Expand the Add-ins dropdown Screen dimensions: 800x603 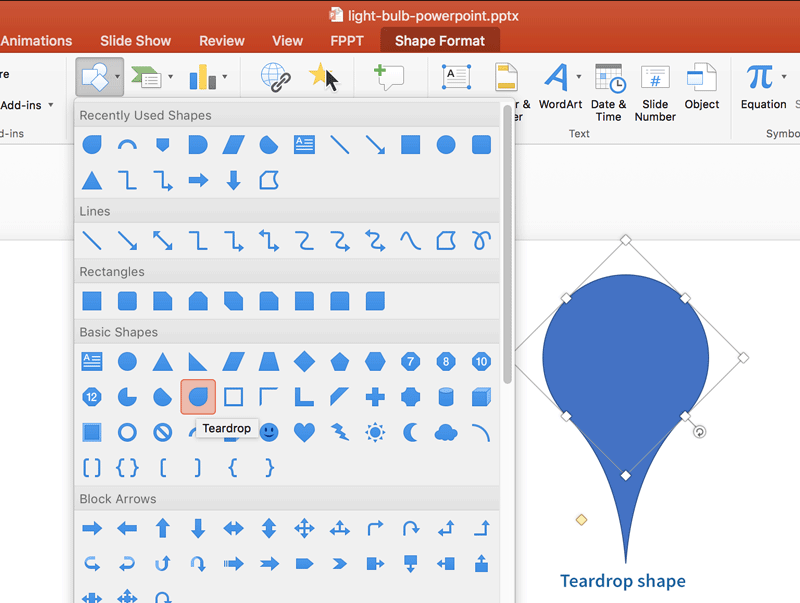pos(50,104)
